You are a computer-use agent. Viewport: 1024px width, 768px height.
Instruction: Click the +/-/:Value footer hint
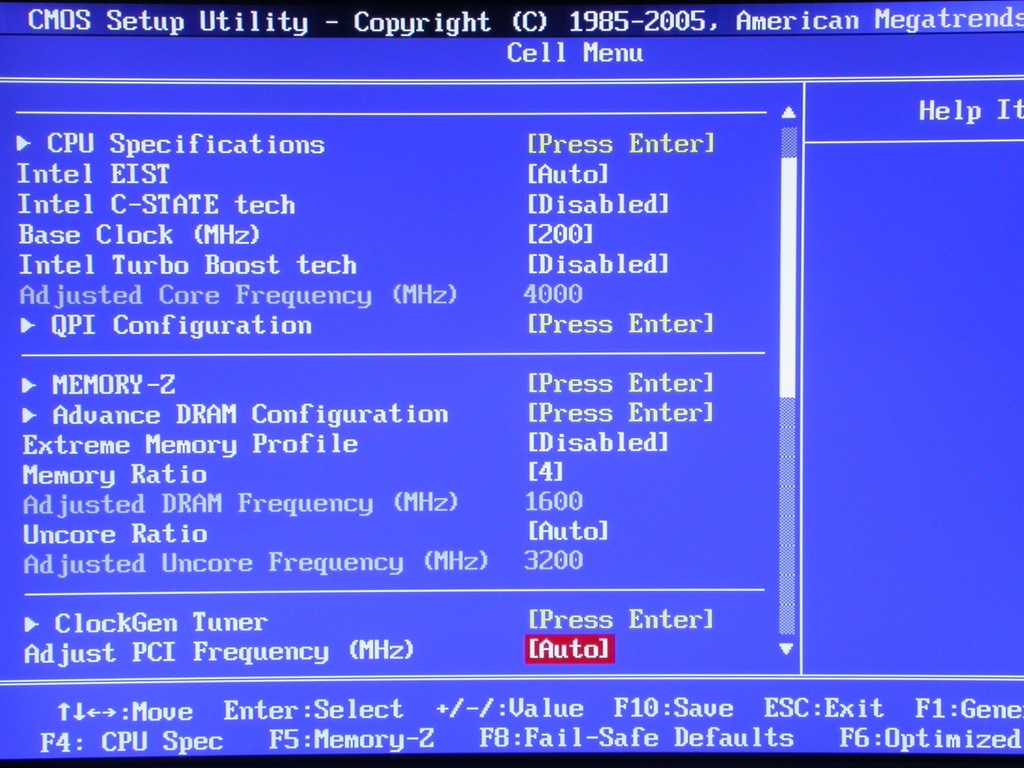[x=509, y=709]
